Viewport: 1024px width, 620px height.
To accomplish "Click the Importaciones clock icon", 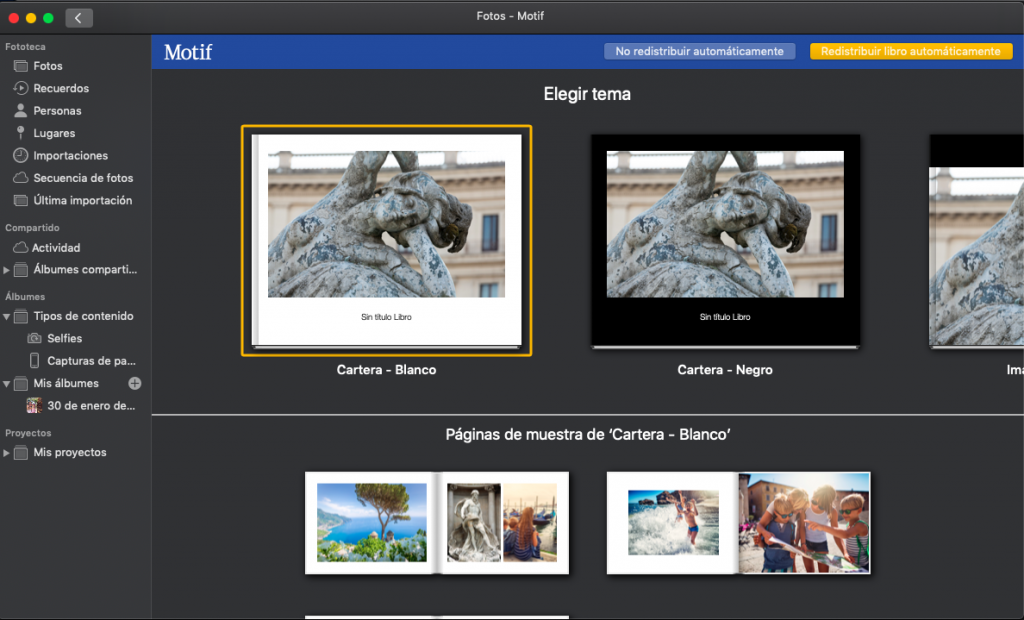I will tap(21, 155).
